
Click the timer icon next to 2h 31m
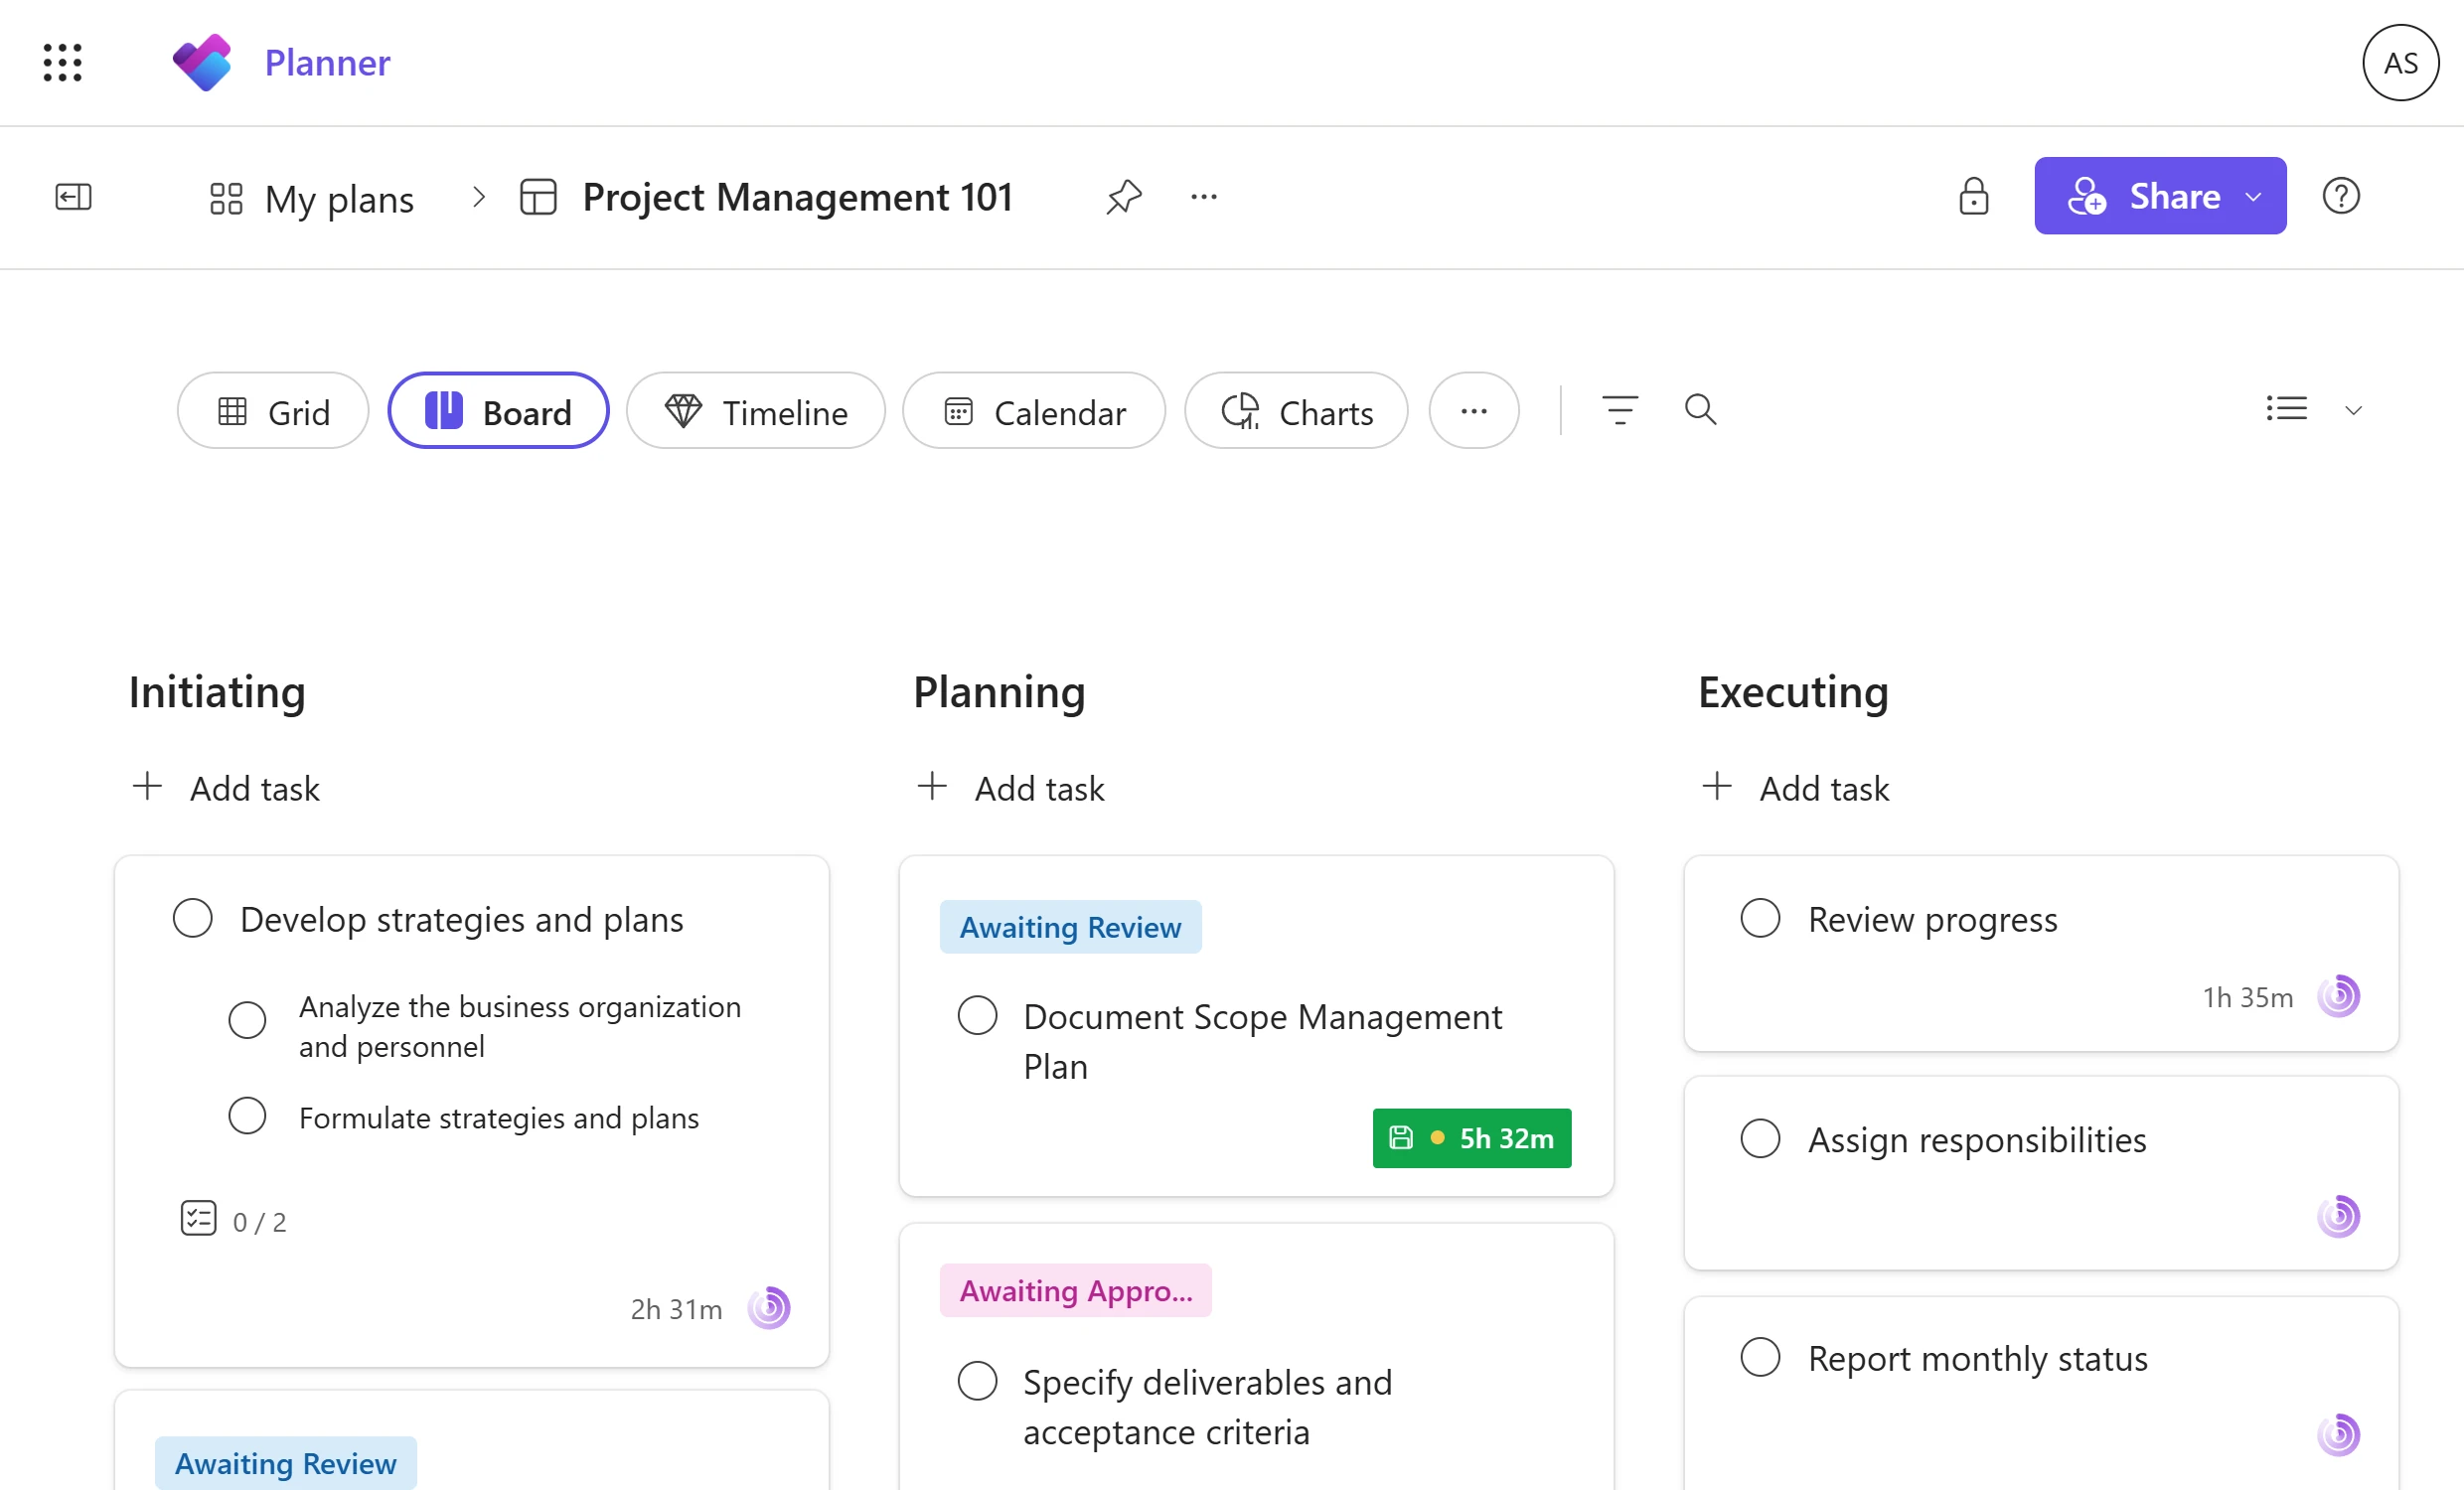coord(769,1308)
